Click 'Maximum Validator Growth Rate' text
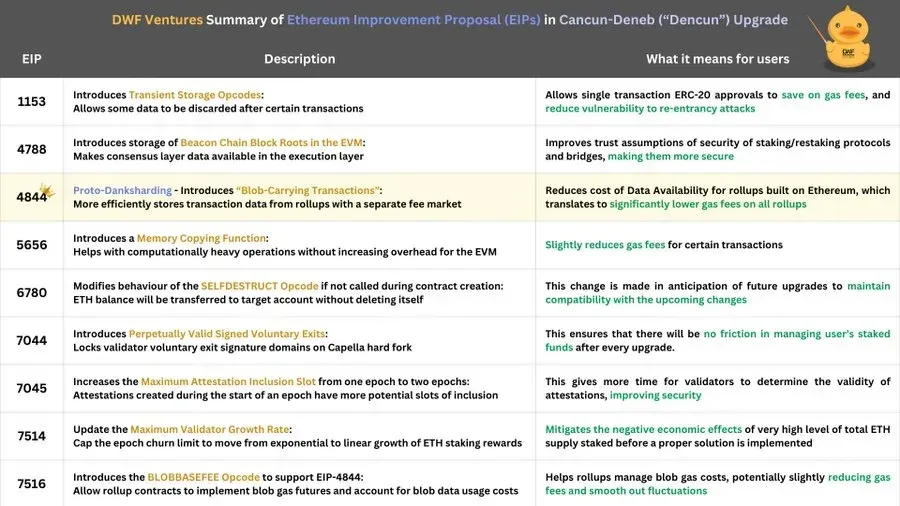This screenshot has width=900, height=506. [210, 429]
